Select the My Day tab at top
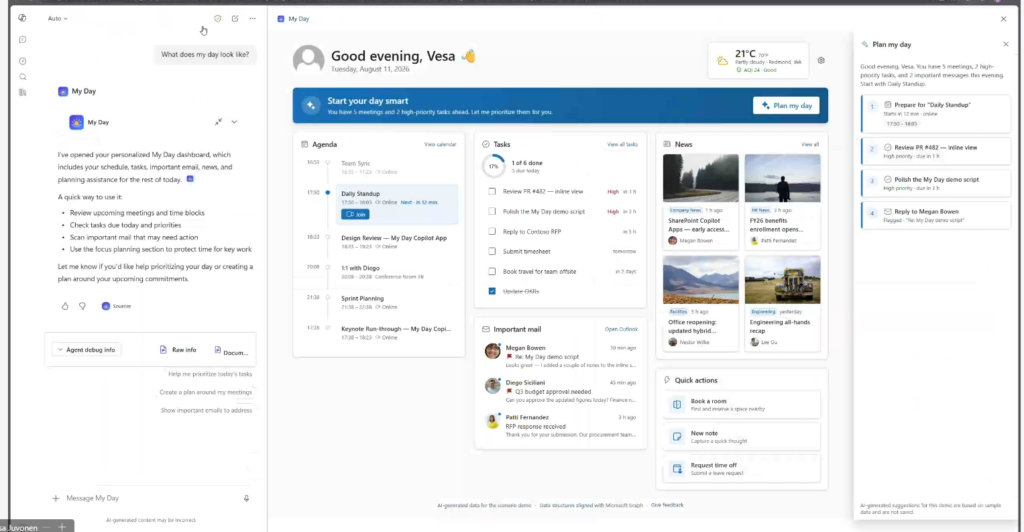The image size is (1024, 532). click(x=293, y=19)
